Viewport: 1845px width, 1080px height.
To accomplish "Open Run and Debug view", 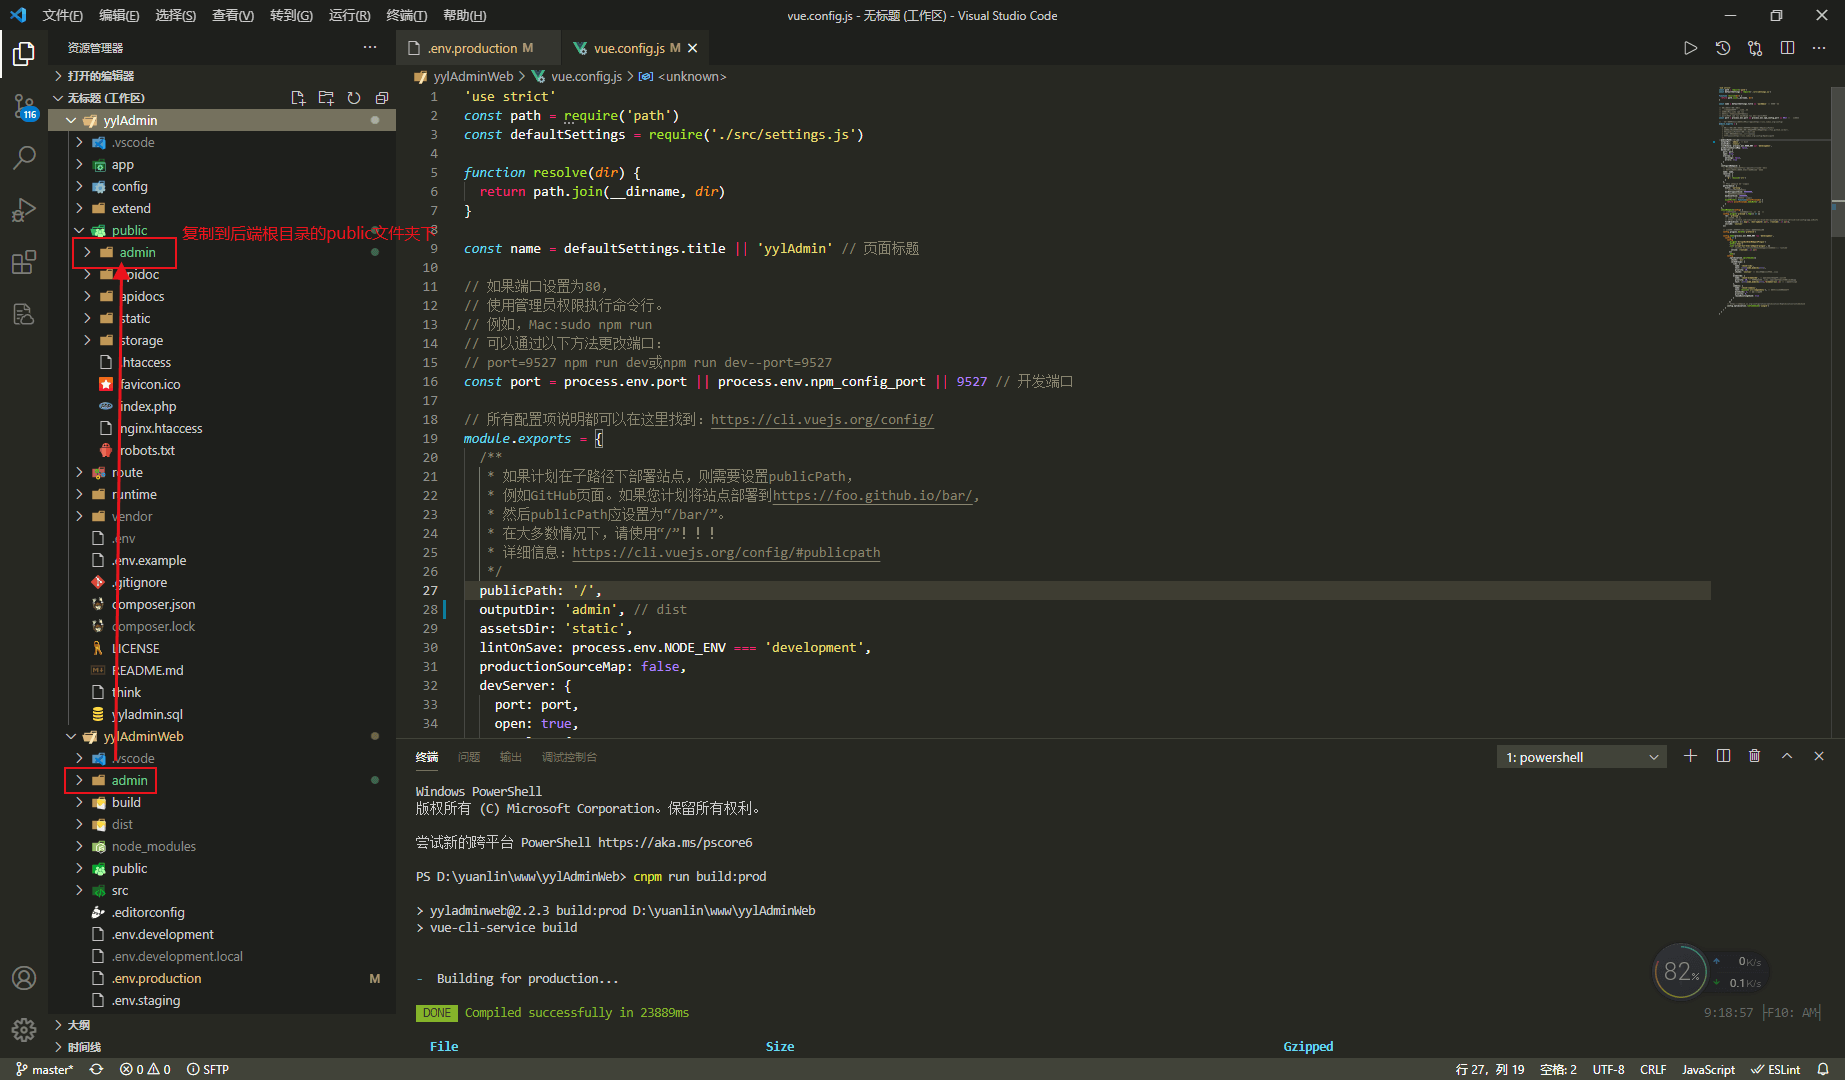I will pyautogui.click(x=24, y=210).
